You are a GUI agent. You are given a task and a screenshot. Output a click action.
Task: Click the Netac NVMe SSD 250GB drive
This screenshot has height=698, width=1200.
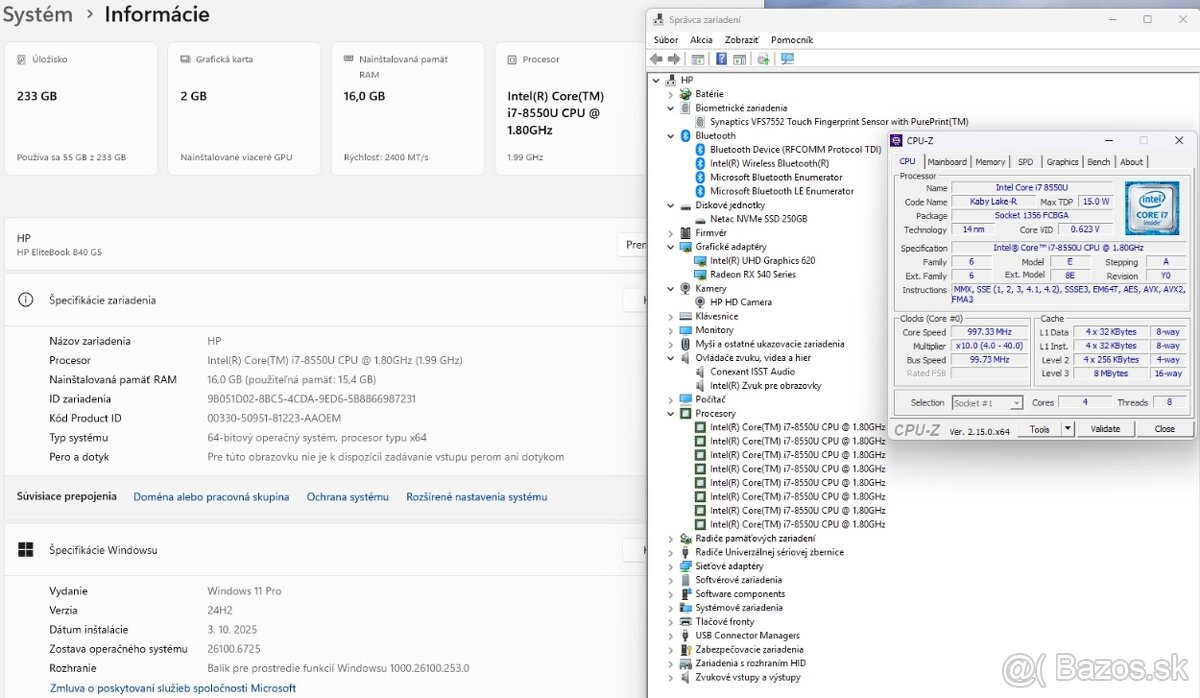(757, 219)
